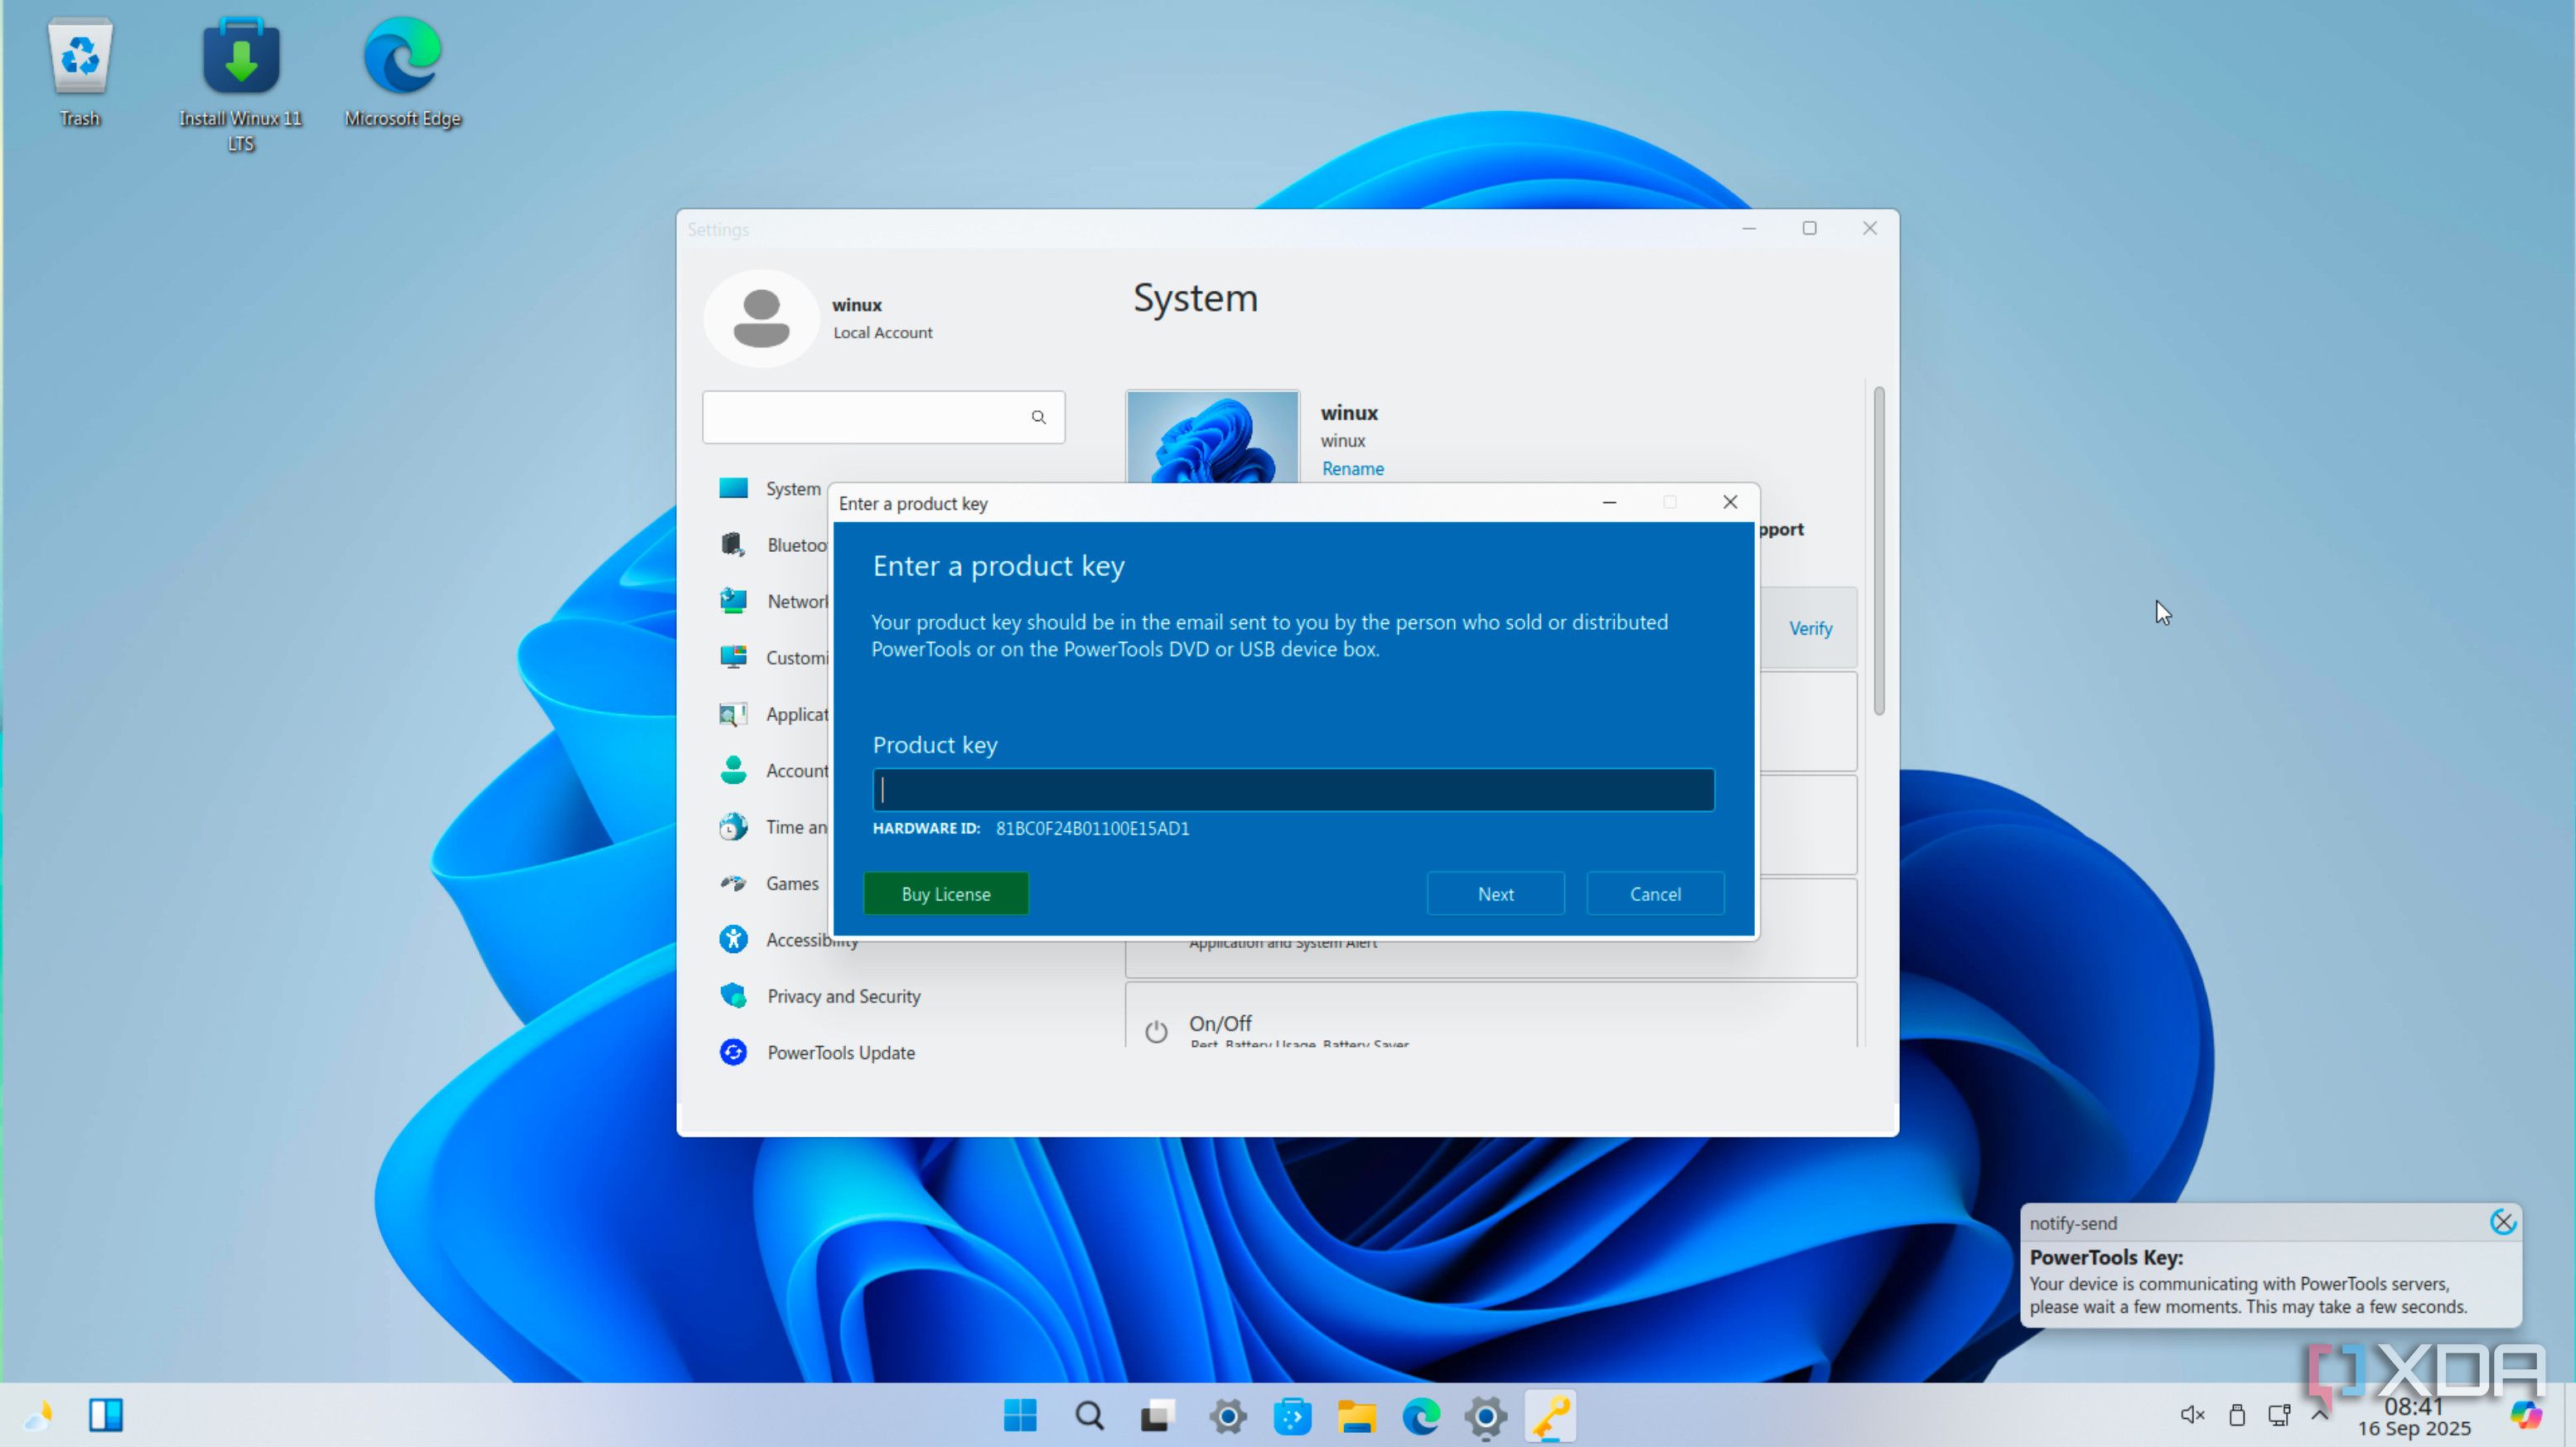
Task: Dismiss the notify-send PowerTools Key notification
Action: [x=2503, y=1221]
